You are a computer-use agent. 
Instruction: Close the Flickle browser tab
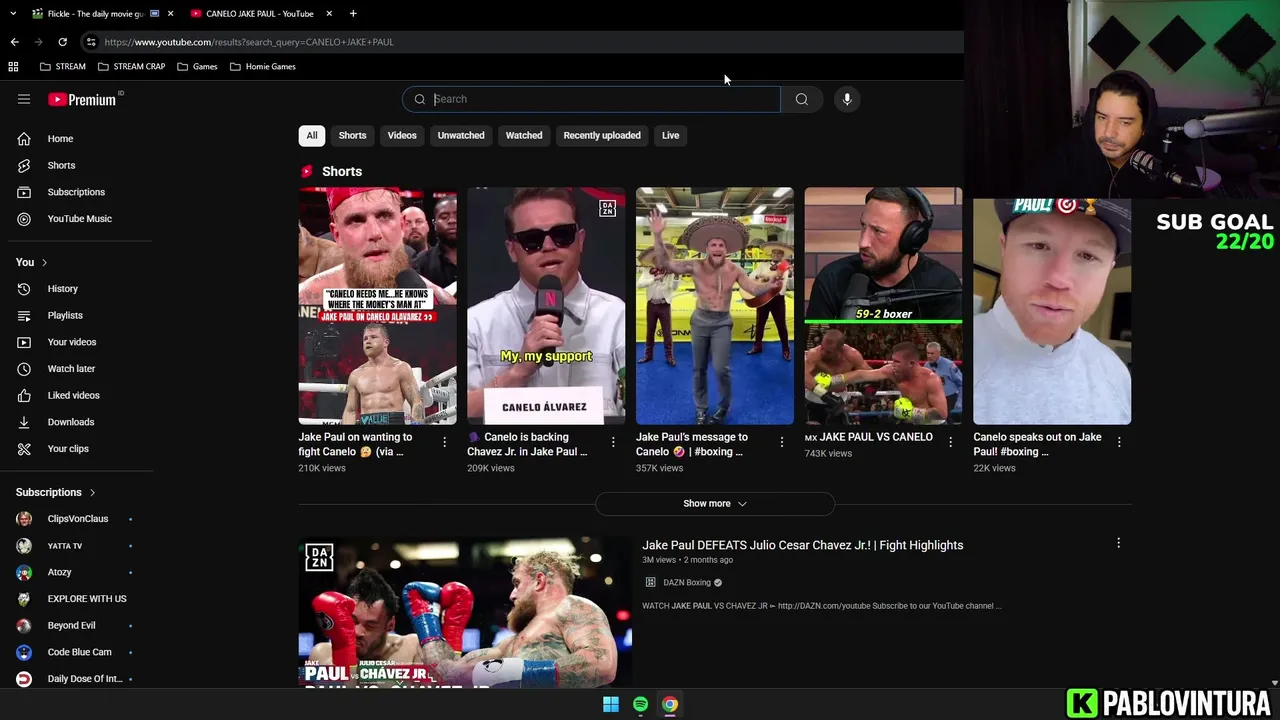tap(171, 13)
